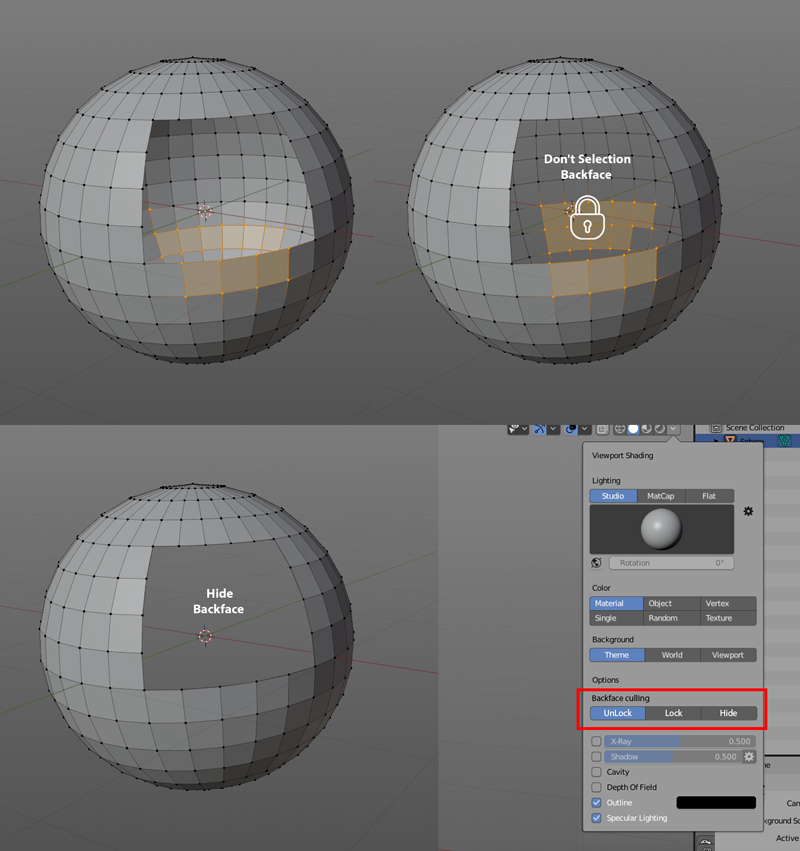Click the studio light sphere preview
Screen dimensions: 800x851
662,530
